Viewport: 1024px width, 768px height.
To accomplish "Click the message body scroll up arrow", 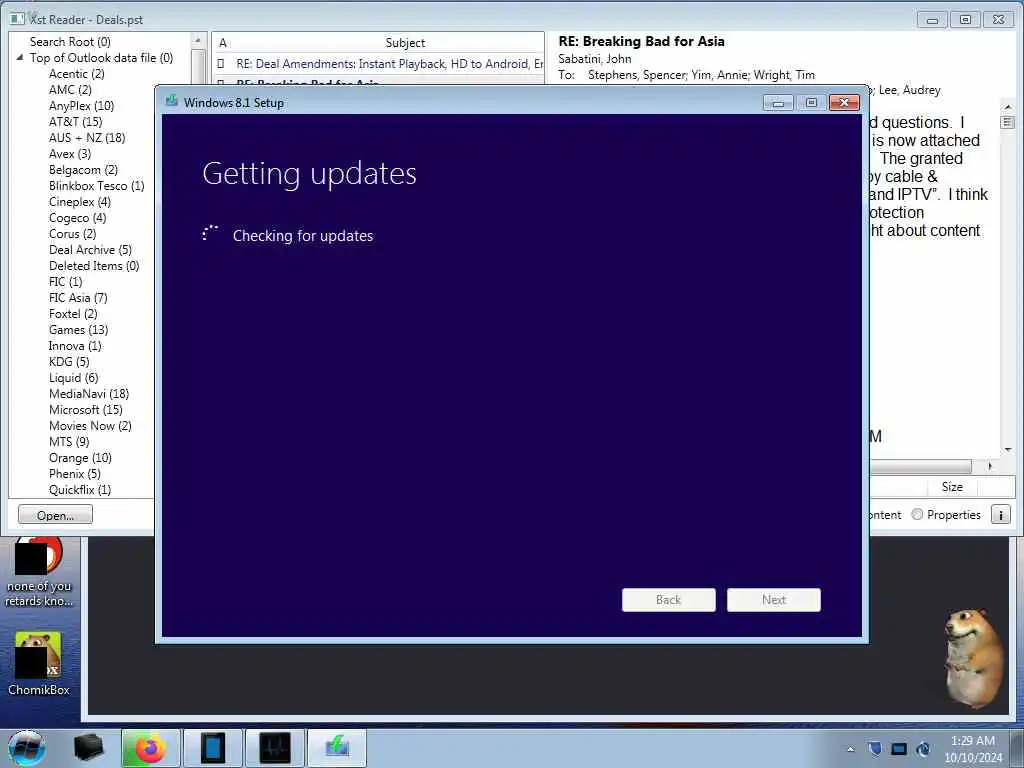I will click(1008, 106).
